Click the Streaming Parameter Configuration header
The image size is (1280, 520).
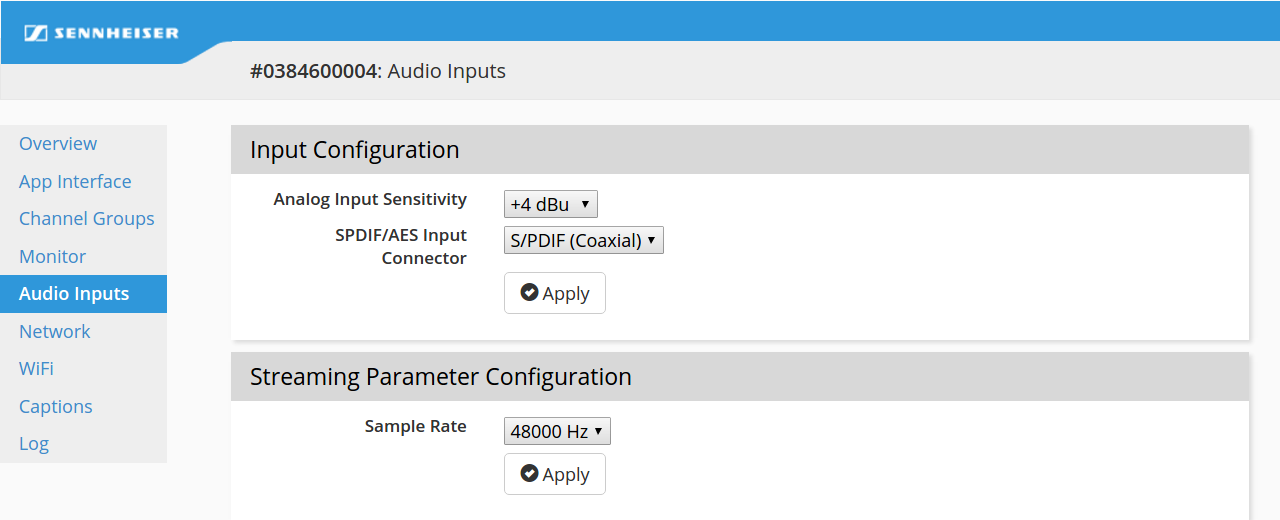tap(441, 377)
